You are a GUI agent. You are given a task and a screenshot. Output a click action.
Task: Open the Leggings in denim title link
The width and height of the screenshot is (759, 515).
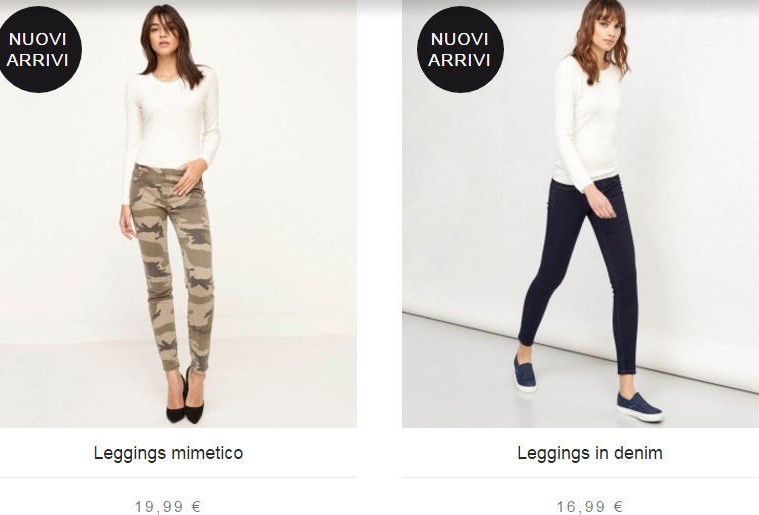(590, 453)
